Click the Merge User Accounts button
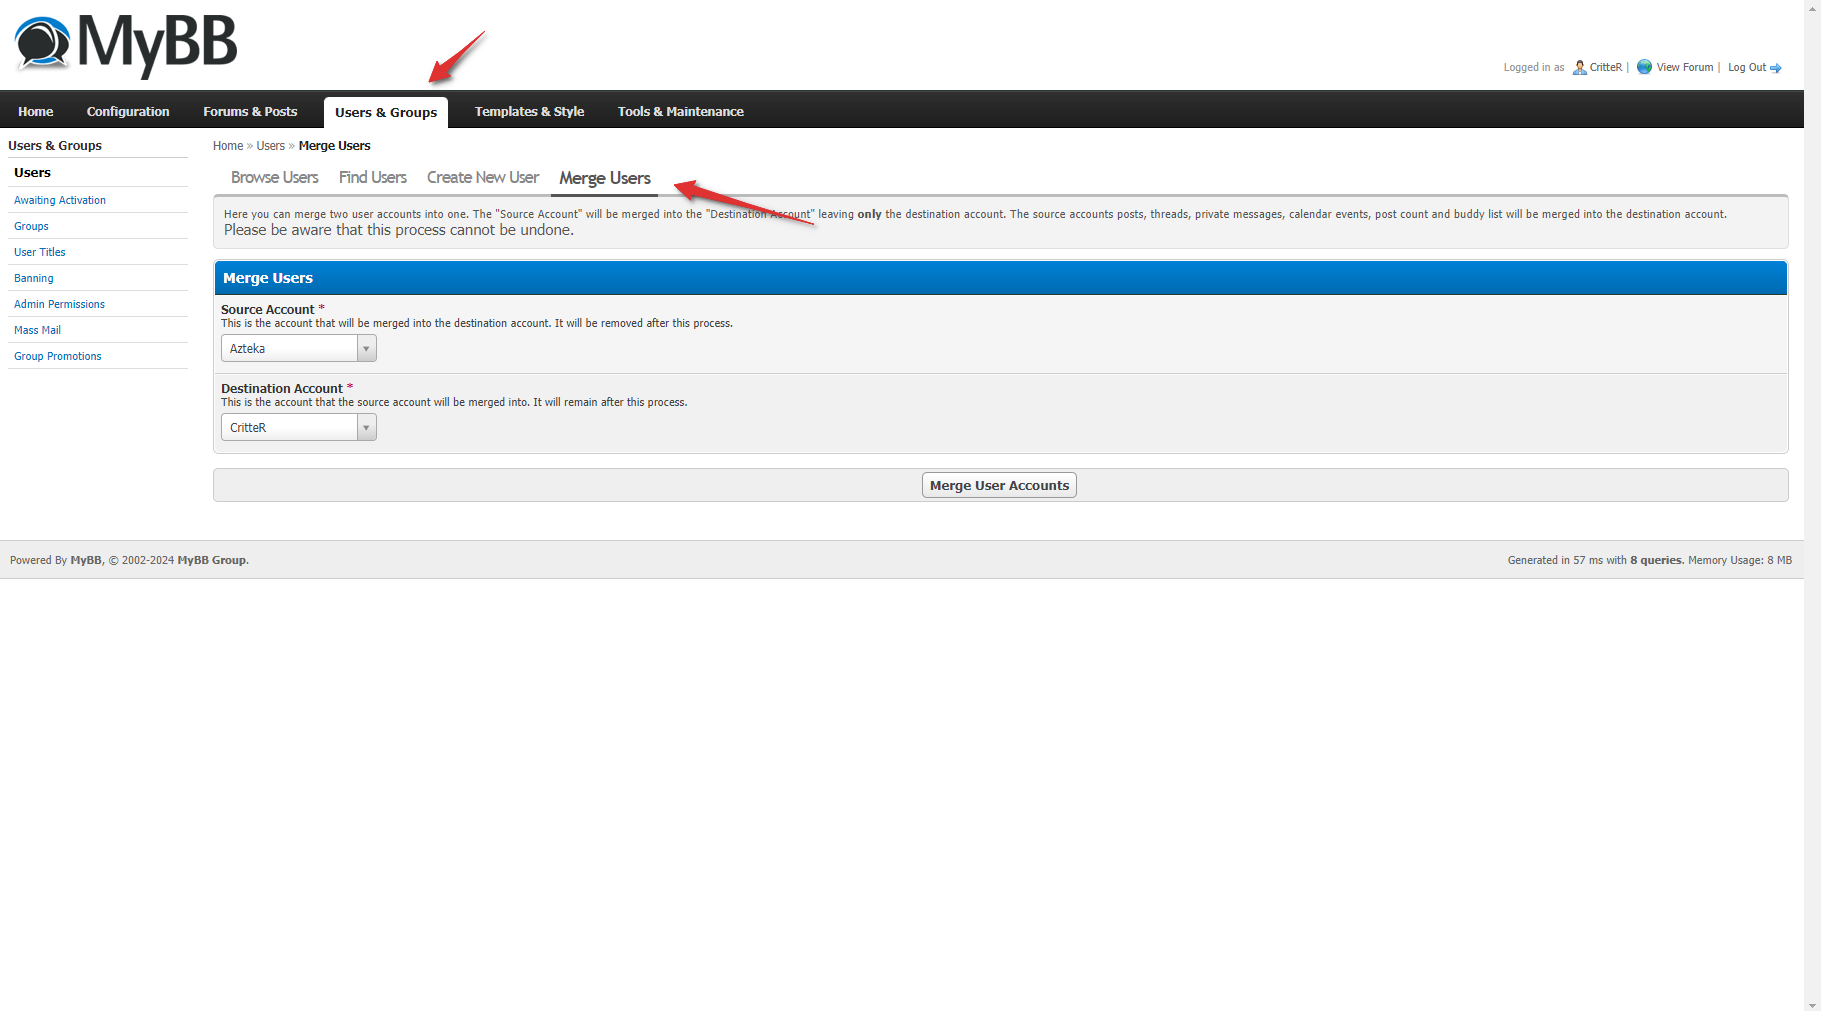1821x1011 pixels. pyautogui.click(x=998, y=484)
